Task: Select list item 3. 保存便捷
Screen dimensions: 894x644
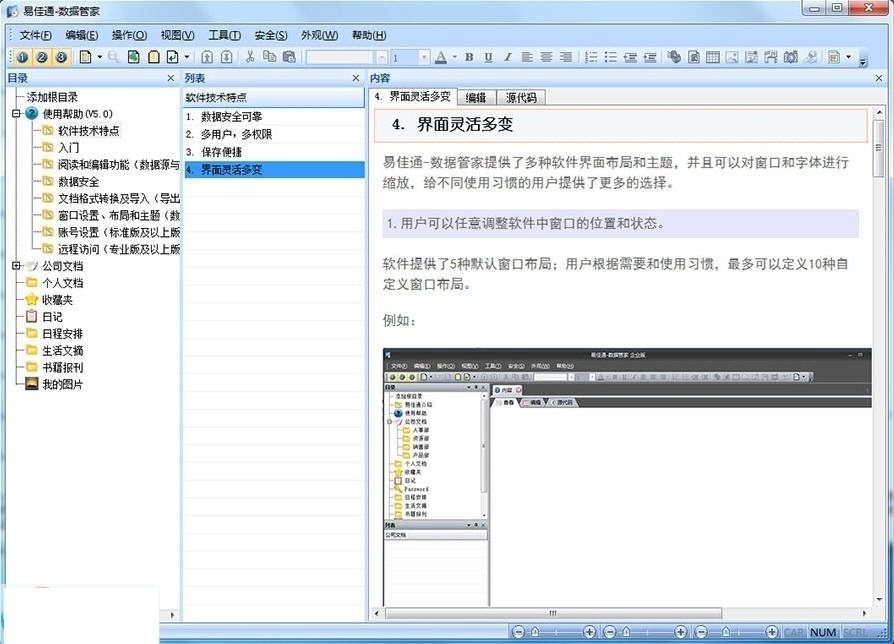Action: coord(274,152)
